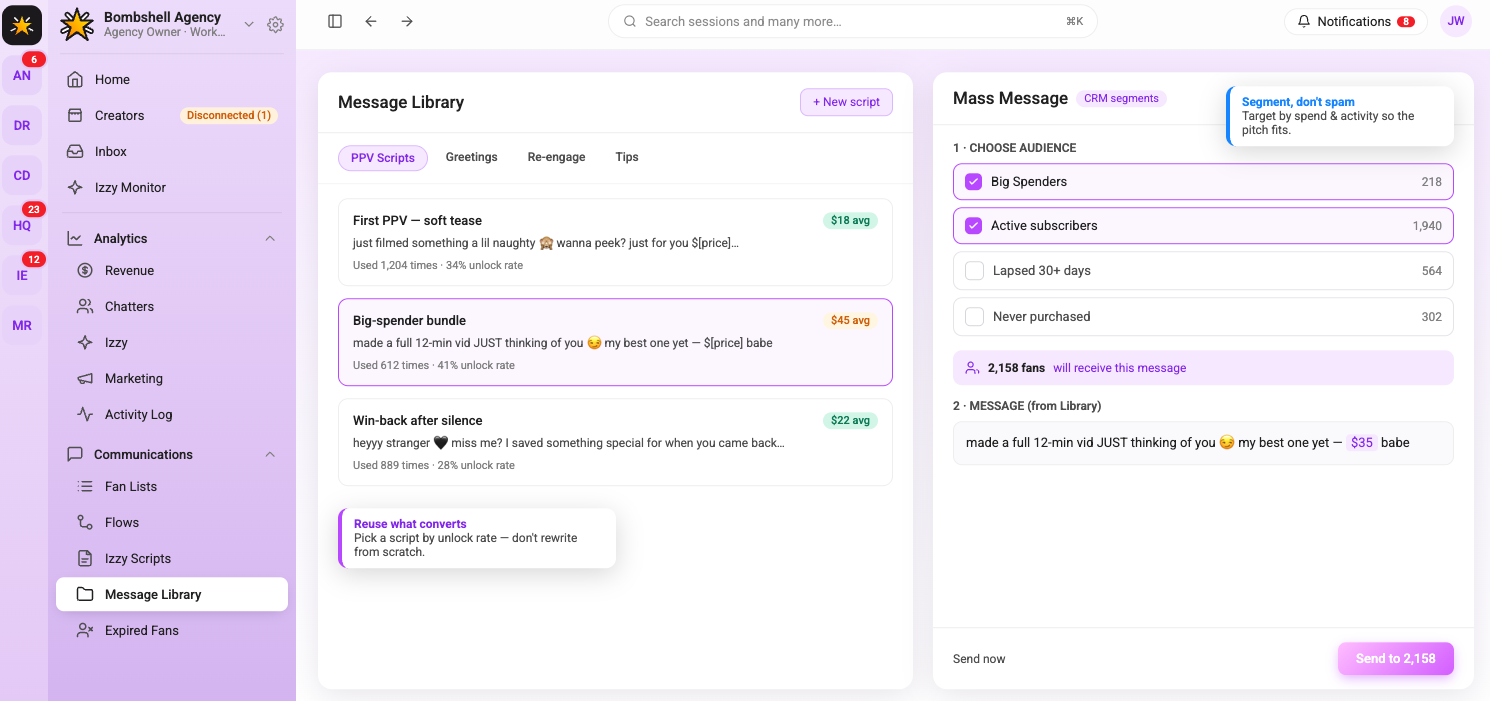The height and width of the screenshot is (701, 1490).
Task: Open Marketing megaphone icon
Action: 86,378
